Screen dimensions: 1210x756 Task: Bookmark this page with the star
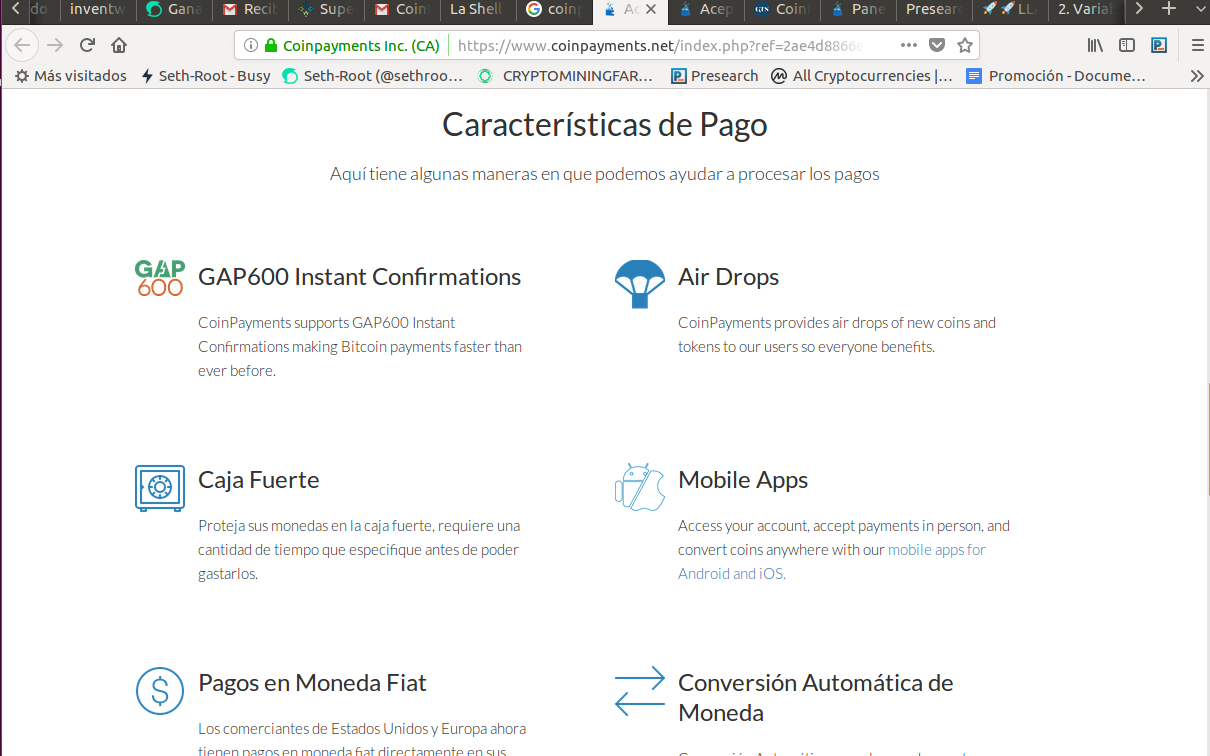point(965,45)
